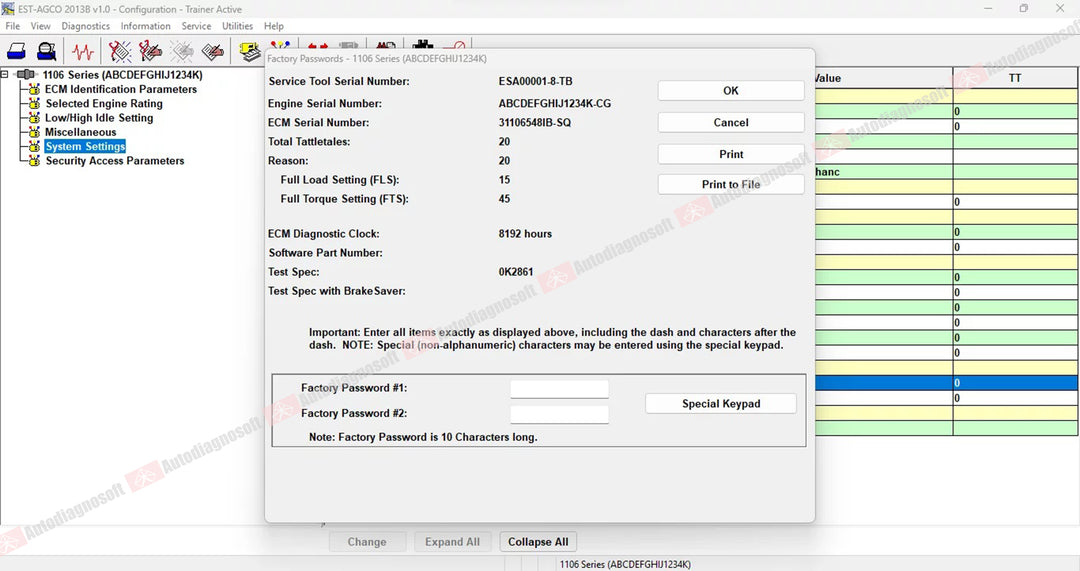
Task: Click status bar text 1106 Series (ABCDEFGHIJ1234K)
Action: (x=625, y=564)
